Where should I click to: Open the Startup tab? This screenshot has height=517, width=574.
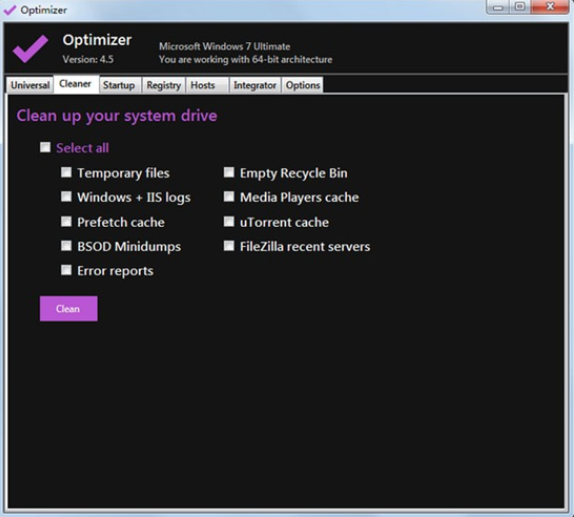pos(119,85)
